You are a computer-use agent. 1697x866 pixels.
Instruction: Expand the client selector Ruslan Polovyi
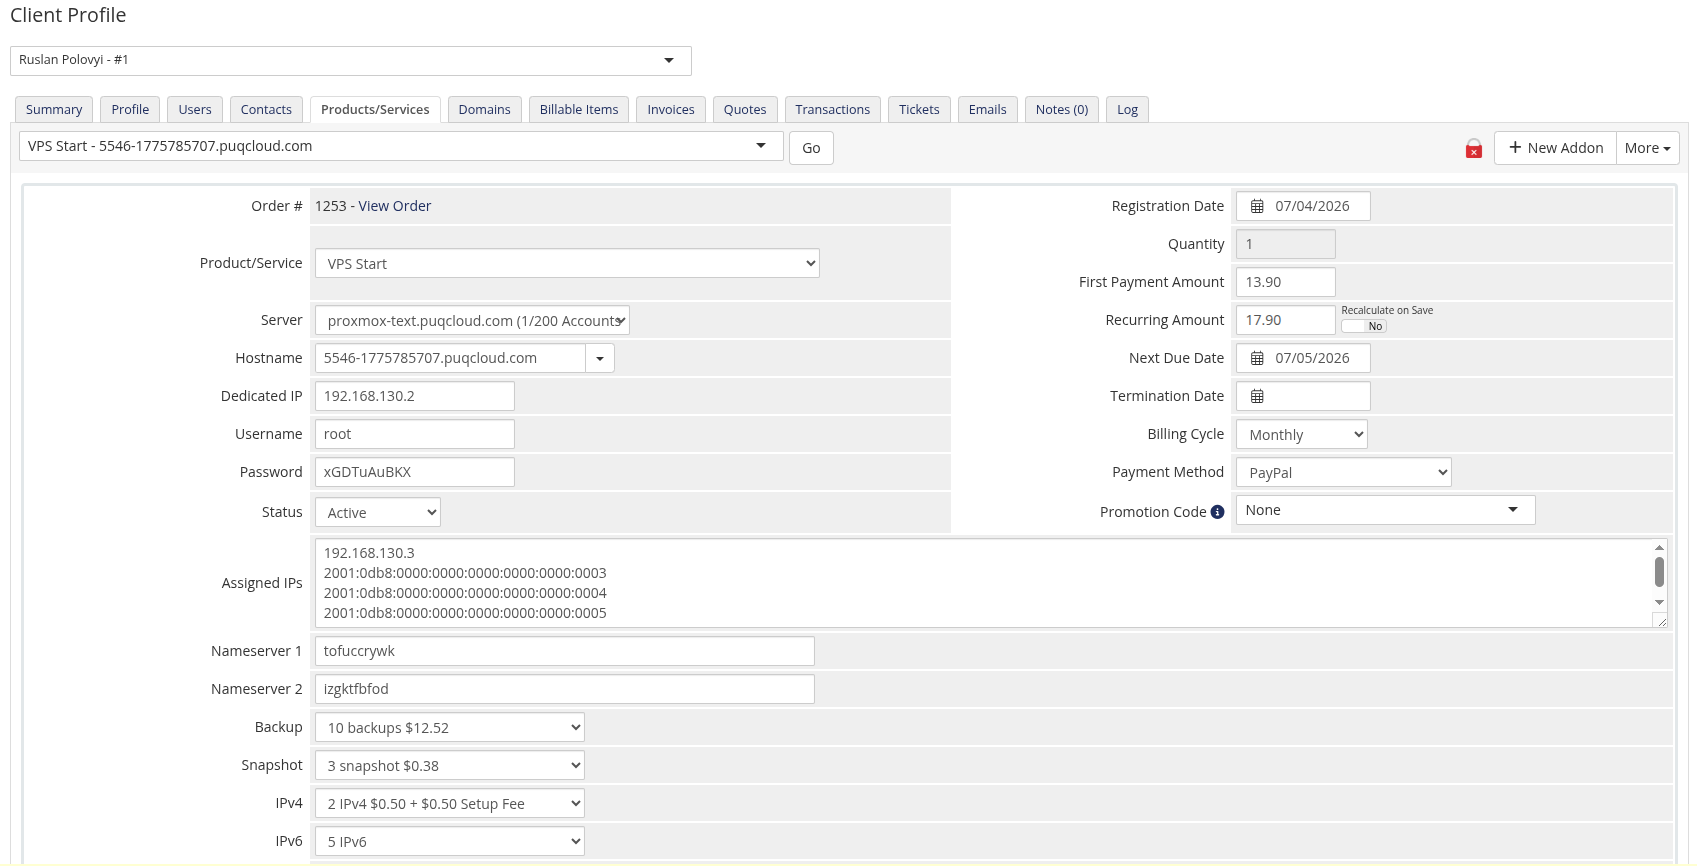point(350,60)
